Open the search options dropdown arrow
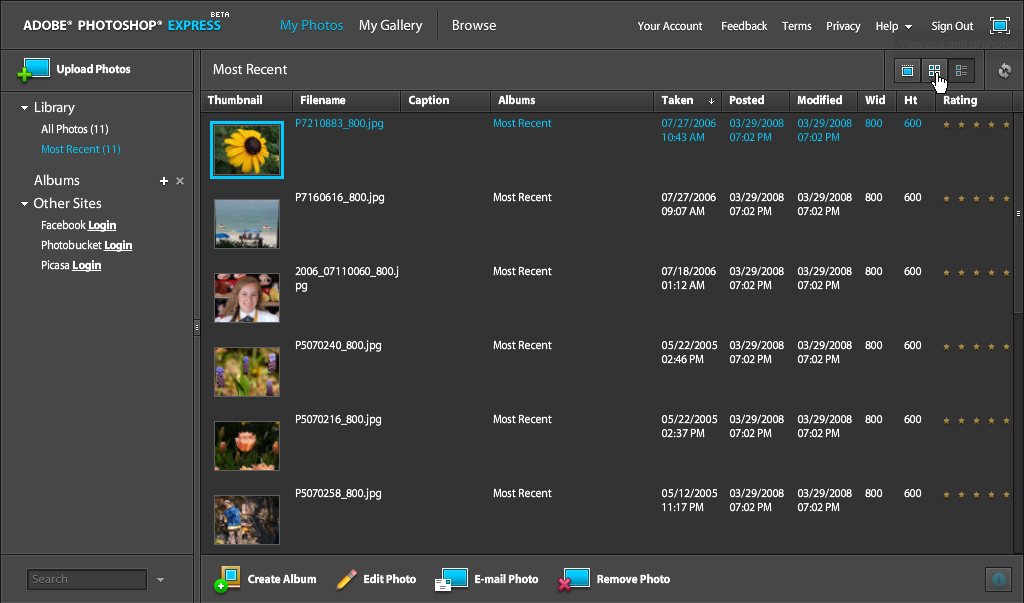The image size is (1024, 603). pos(160,580)
